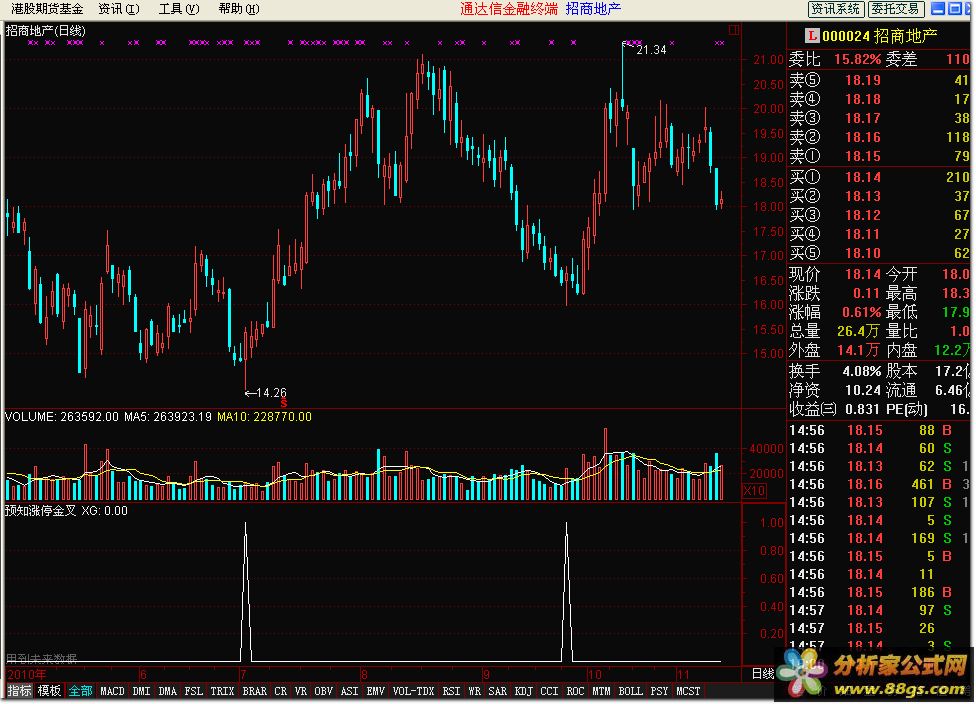Click the 委托交易 button
Viewport: 976px width, 704px height.
click(895, 9)
